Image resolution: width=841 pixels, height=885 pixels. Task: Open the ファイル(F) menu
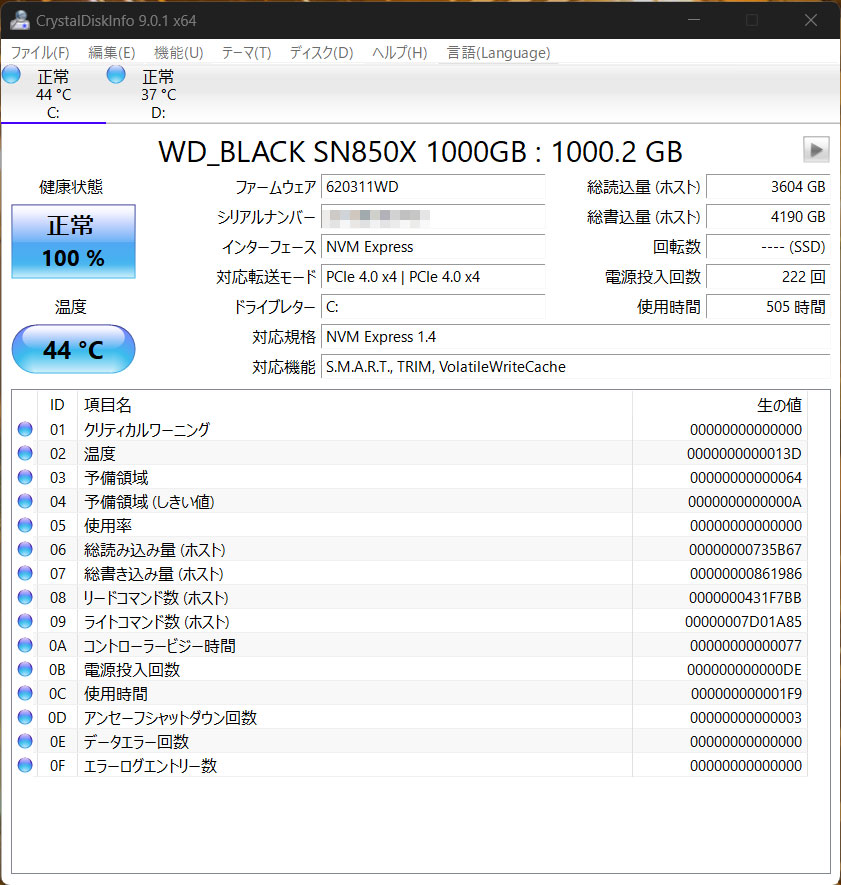(40, 52)
